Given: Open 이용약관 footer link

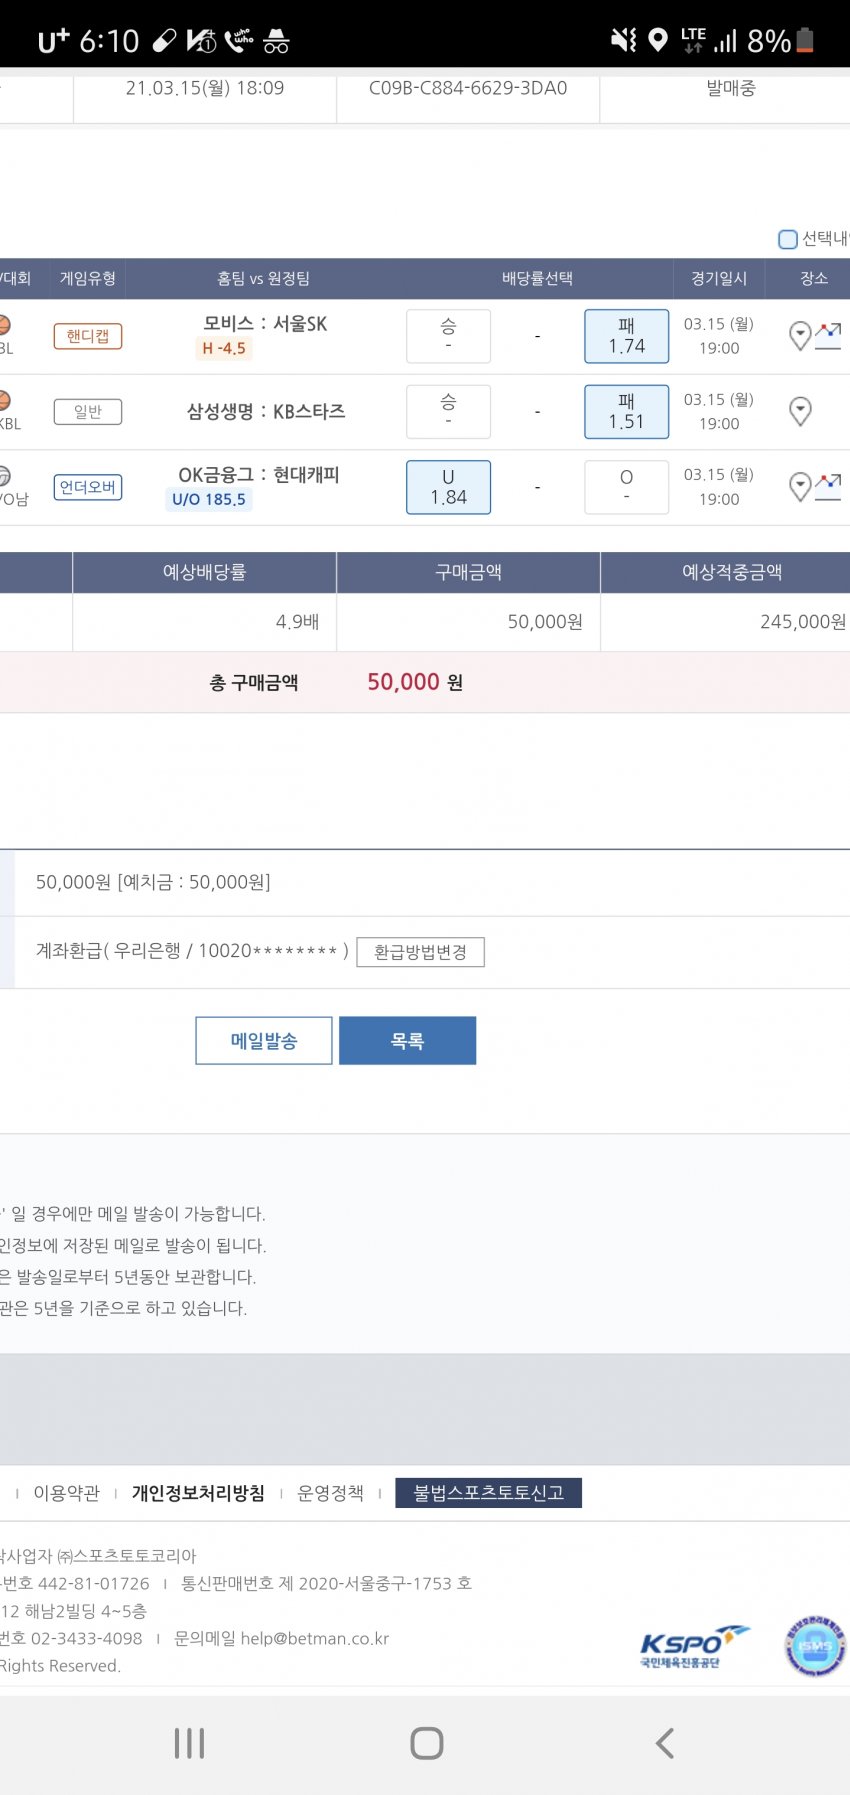Looking at the screenshot, I should tap(67, 1493).
